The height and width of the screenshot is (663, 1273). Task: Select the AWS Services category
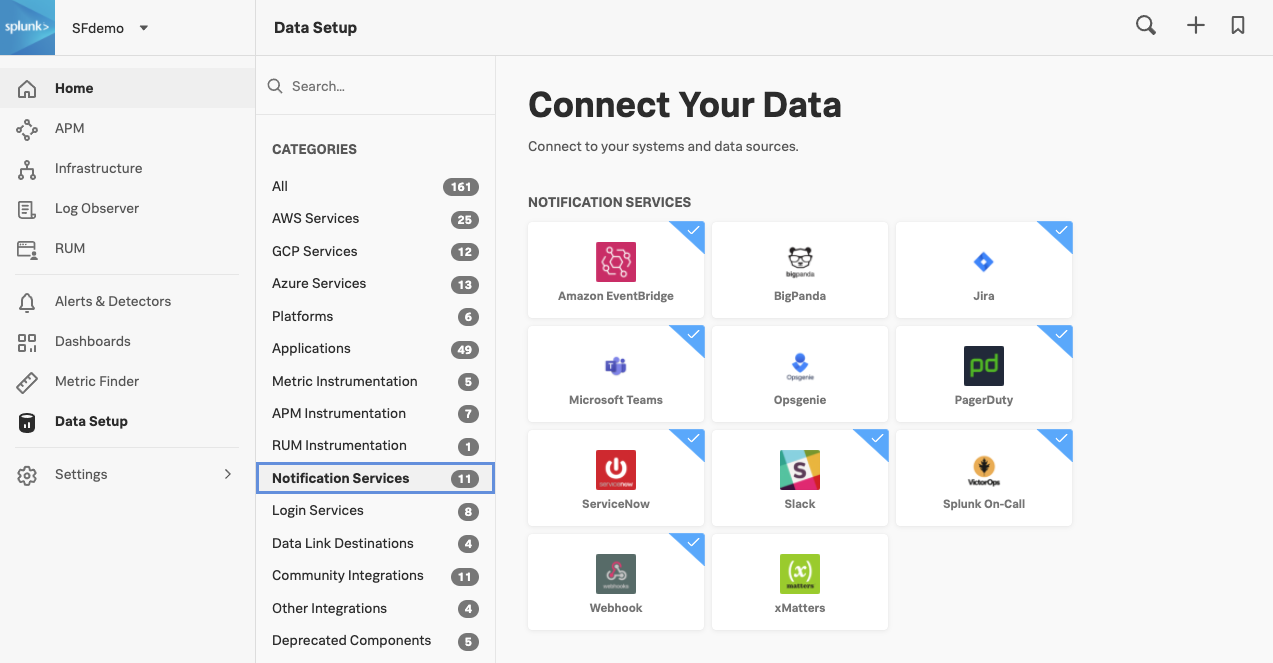click(x=315, y=218)
